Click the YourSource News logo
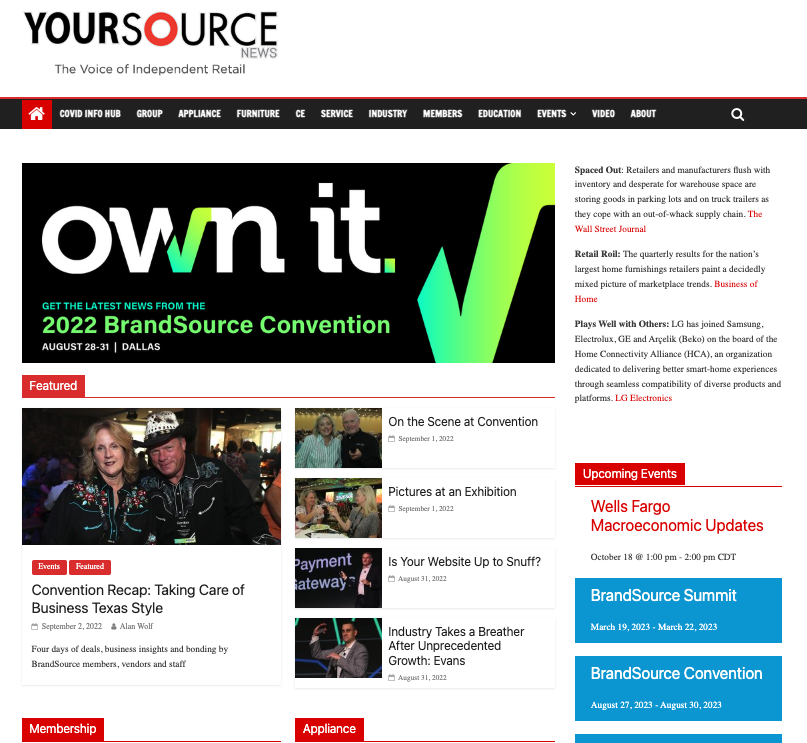Image resolution: width=807 pixels, height=743 pixels. pyautogui.click(x=150, y=40)
